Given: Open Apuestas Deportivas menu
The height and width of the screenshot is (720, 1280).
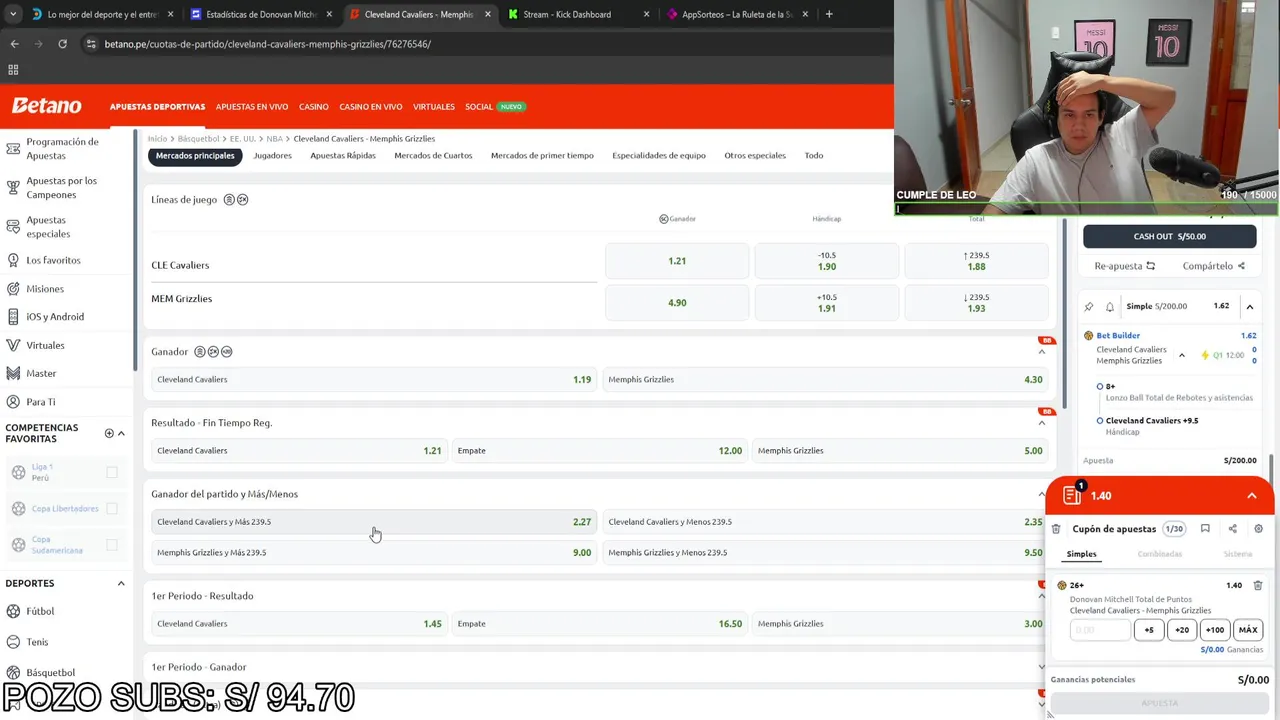Looking at the screenshot, I should [x=157, y=107].
